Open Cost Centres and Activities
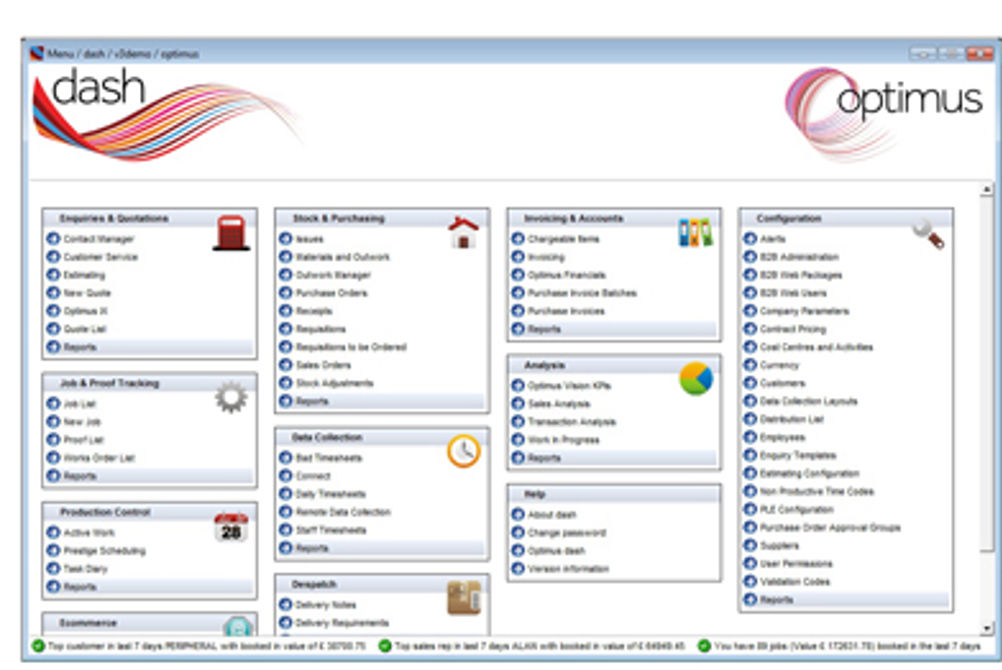 point(817,347)
